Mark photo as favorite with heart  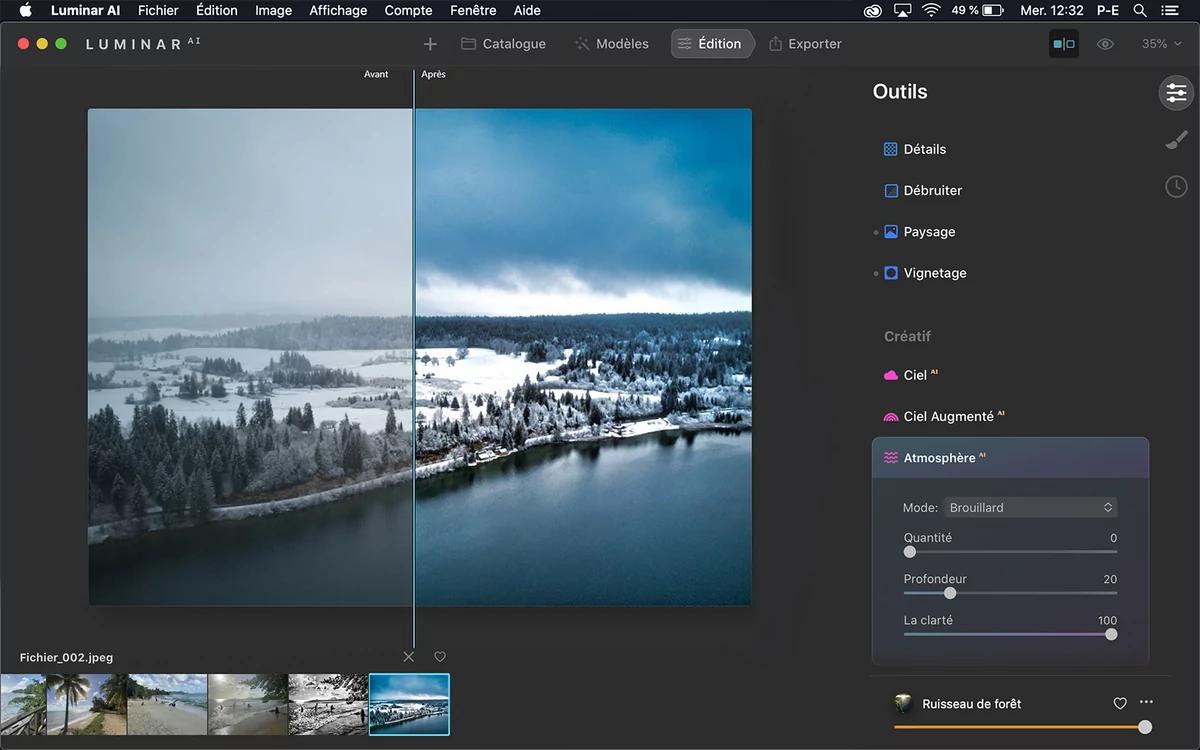(x=440, y=657)
